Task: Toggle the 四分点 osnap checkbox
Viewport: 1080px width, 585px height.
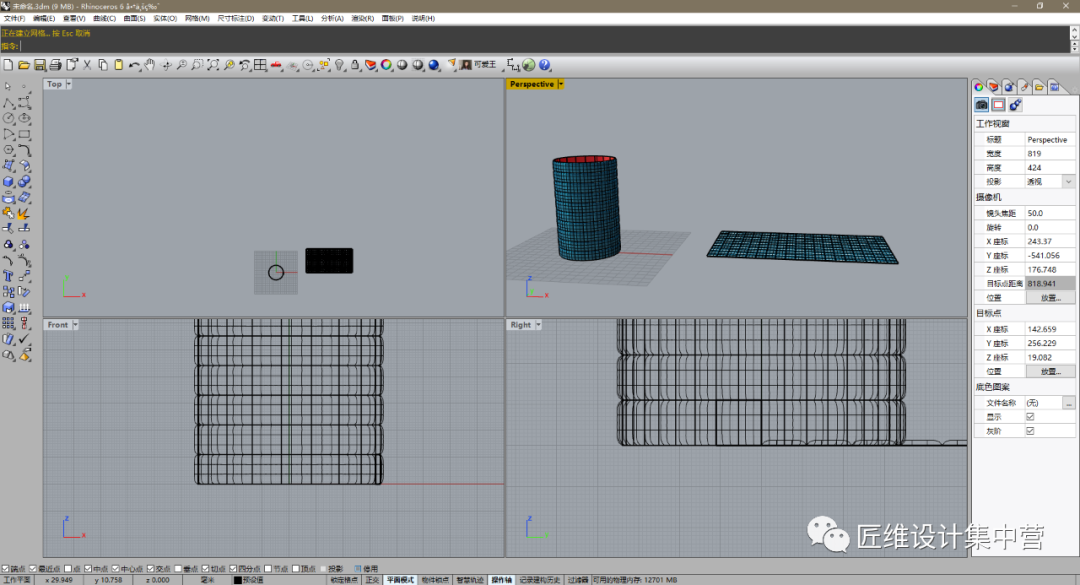Action: point(233,568)
